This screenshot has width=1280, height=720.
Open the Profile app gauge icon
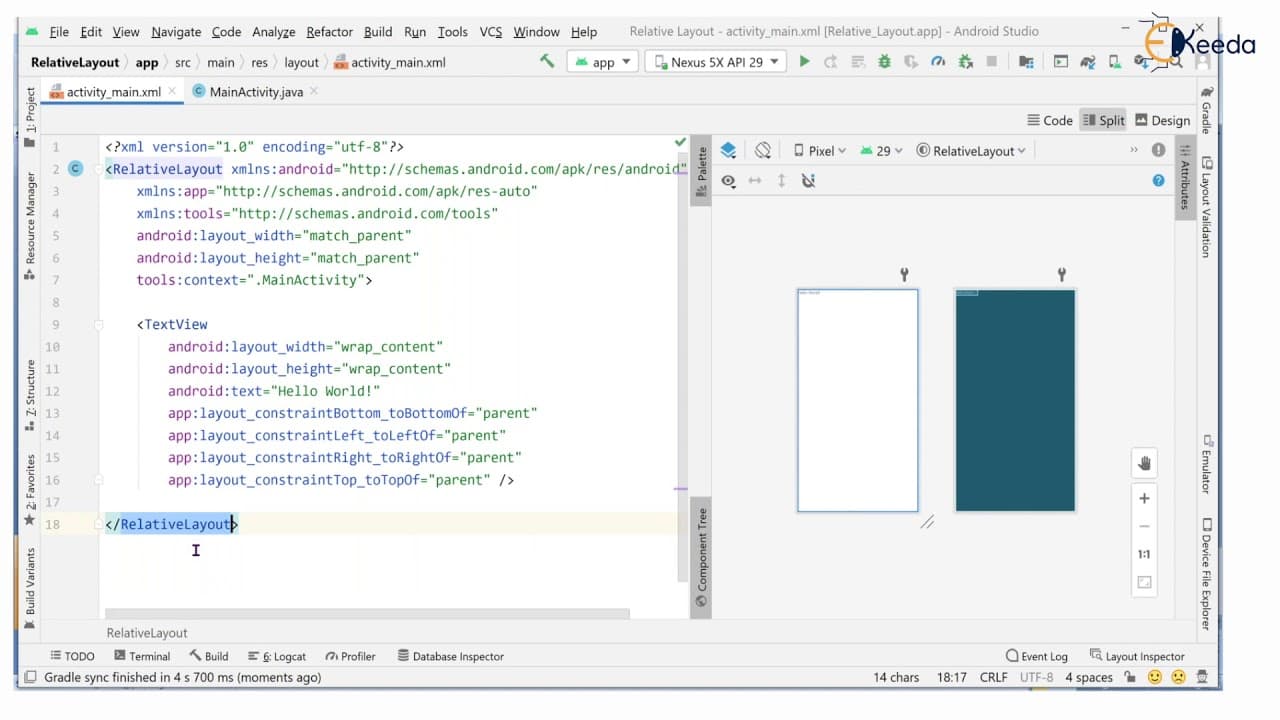[937, 62]
